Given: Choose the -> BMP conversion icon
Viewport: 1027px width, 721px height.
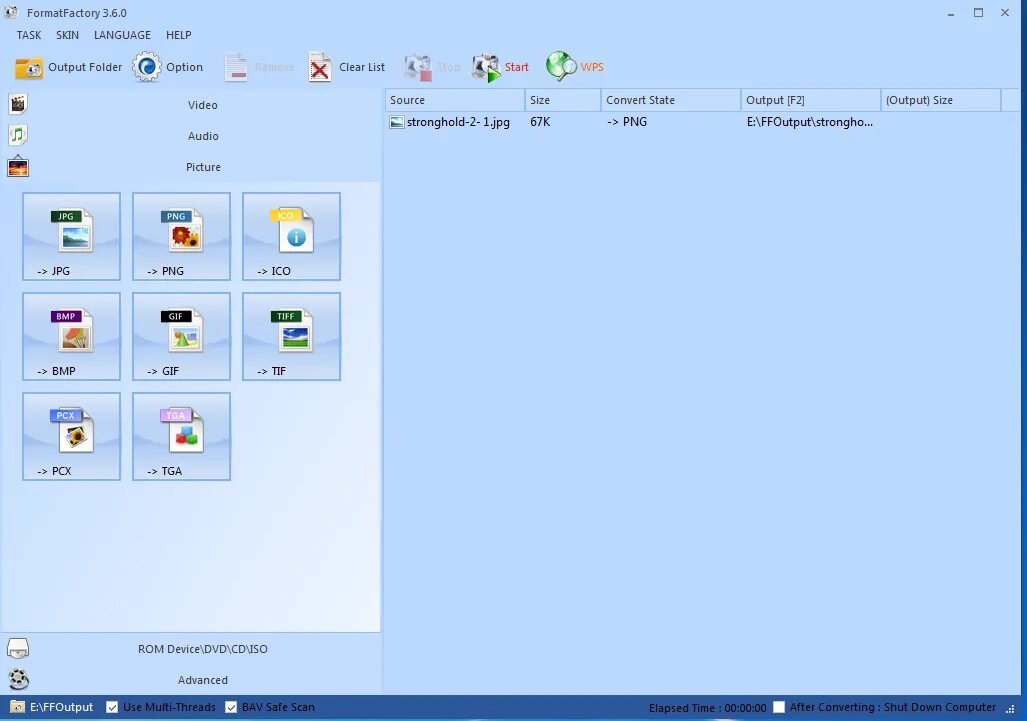Looking at the screenshot, I should [x=71, y=337].
